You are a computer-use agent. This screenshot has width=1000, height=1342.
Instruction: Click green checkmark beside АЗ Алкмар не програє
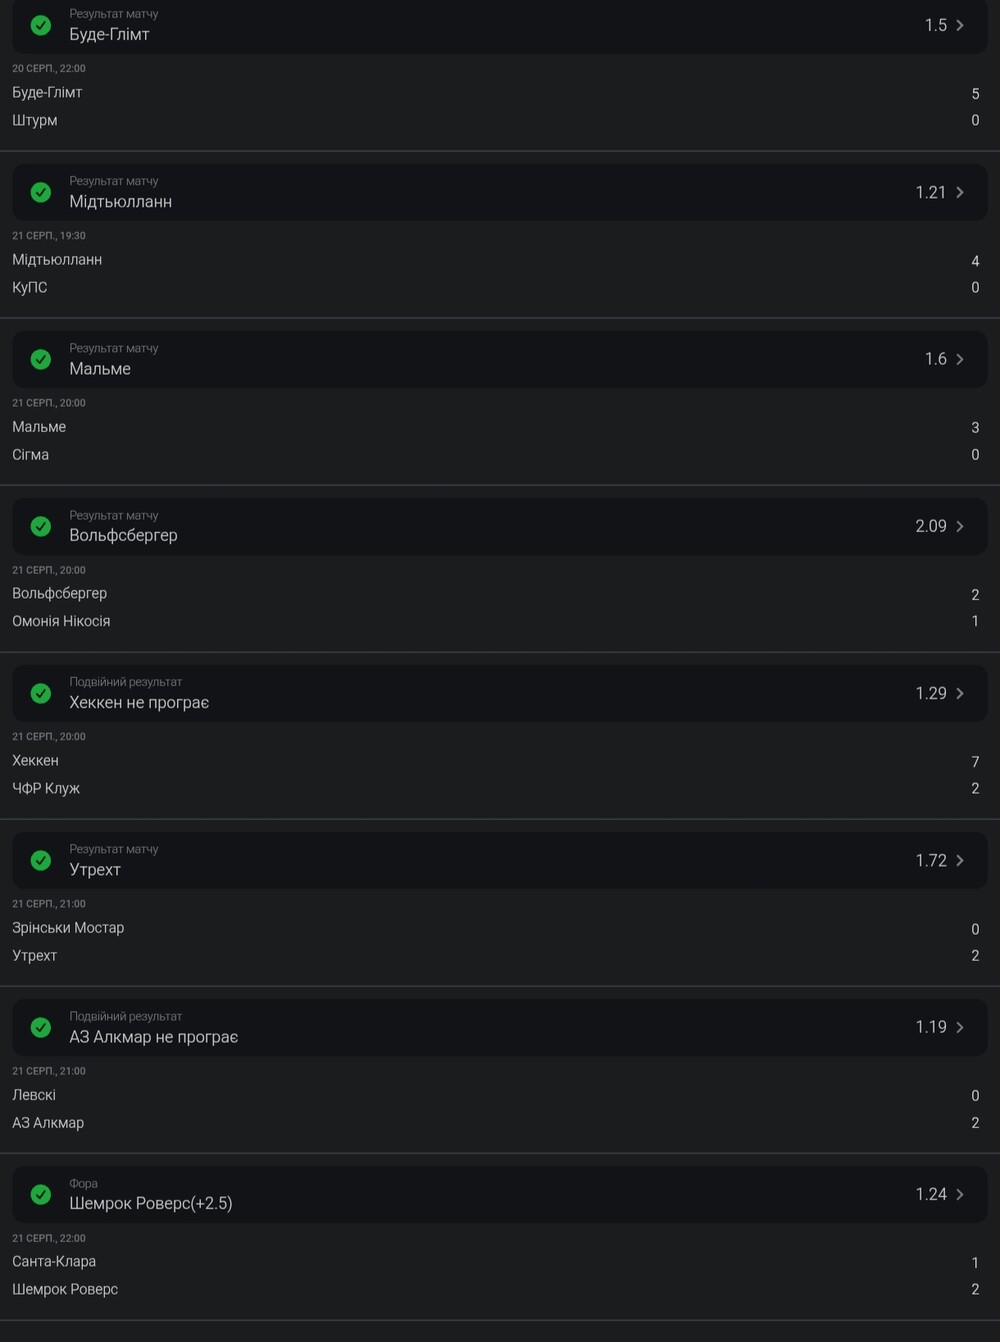pyautogui.click(x=41, y=1027)
